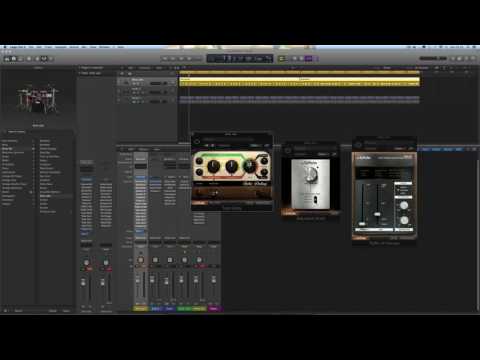Click the lower white knob in right Softube plugin
Image resolution: width=480 pixels, height=360 pixels.
click(x=404, y=220)
